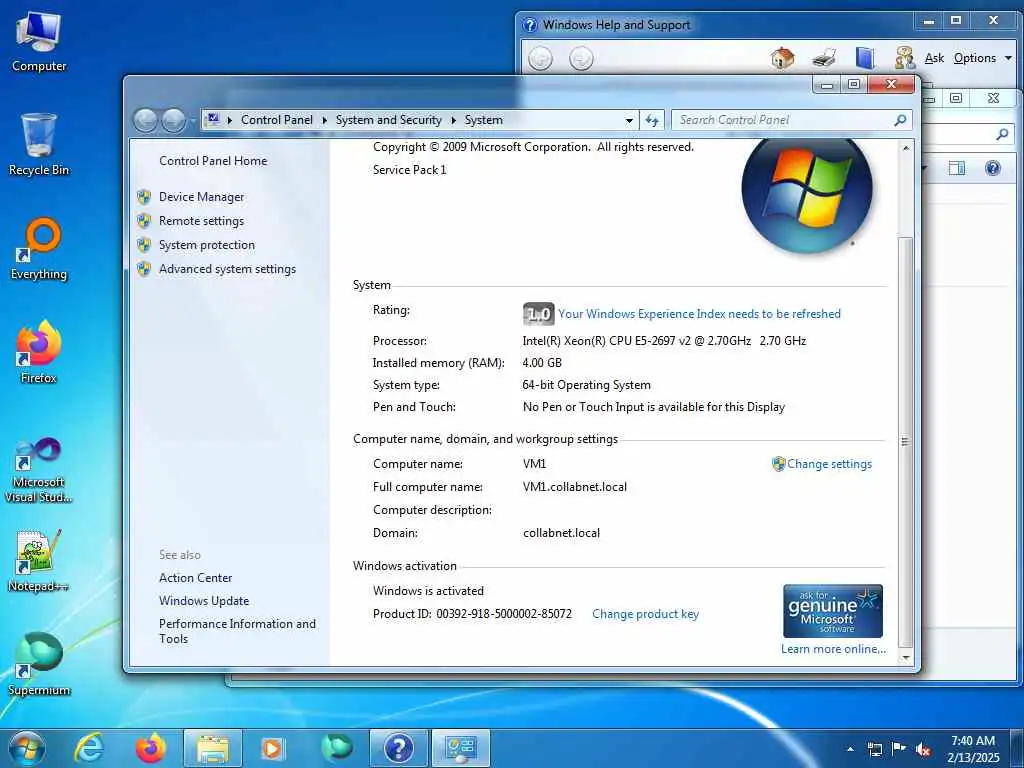
Task: Open Firefox from the taskbar
Action: coord(150,748)
